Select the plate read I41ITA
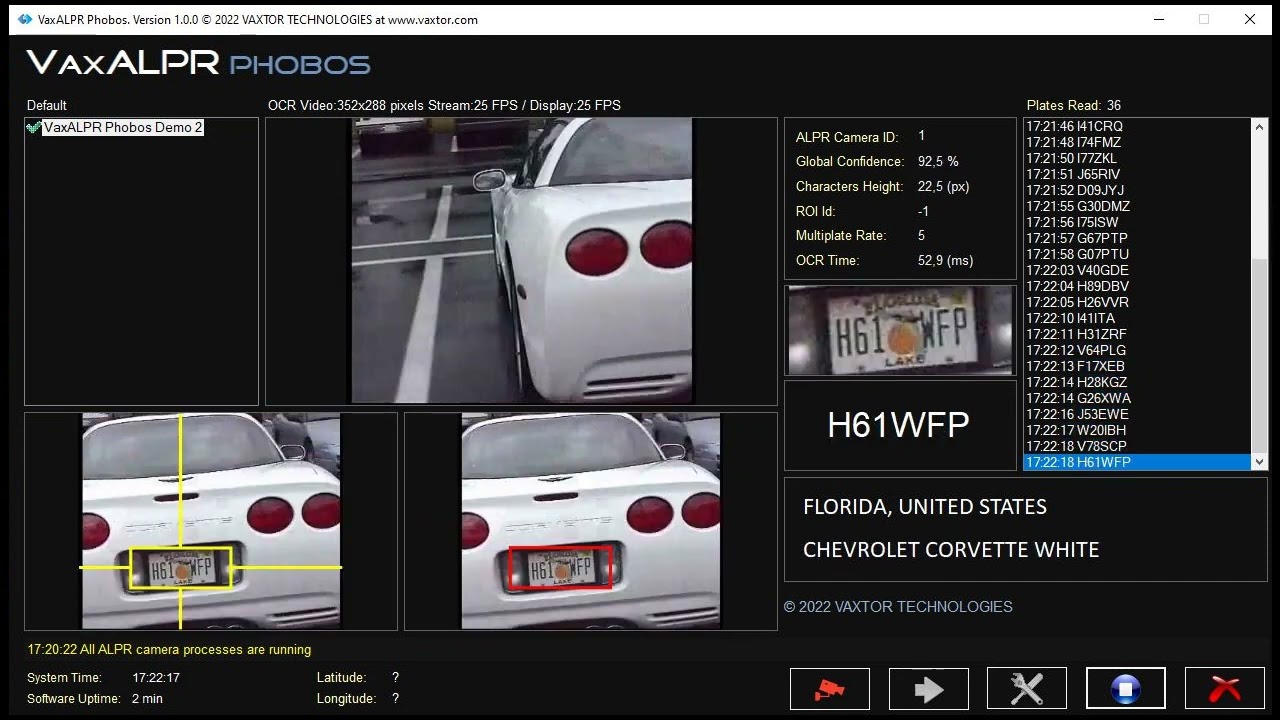This screenshot has width=1280, height=720. (1137, 318)
